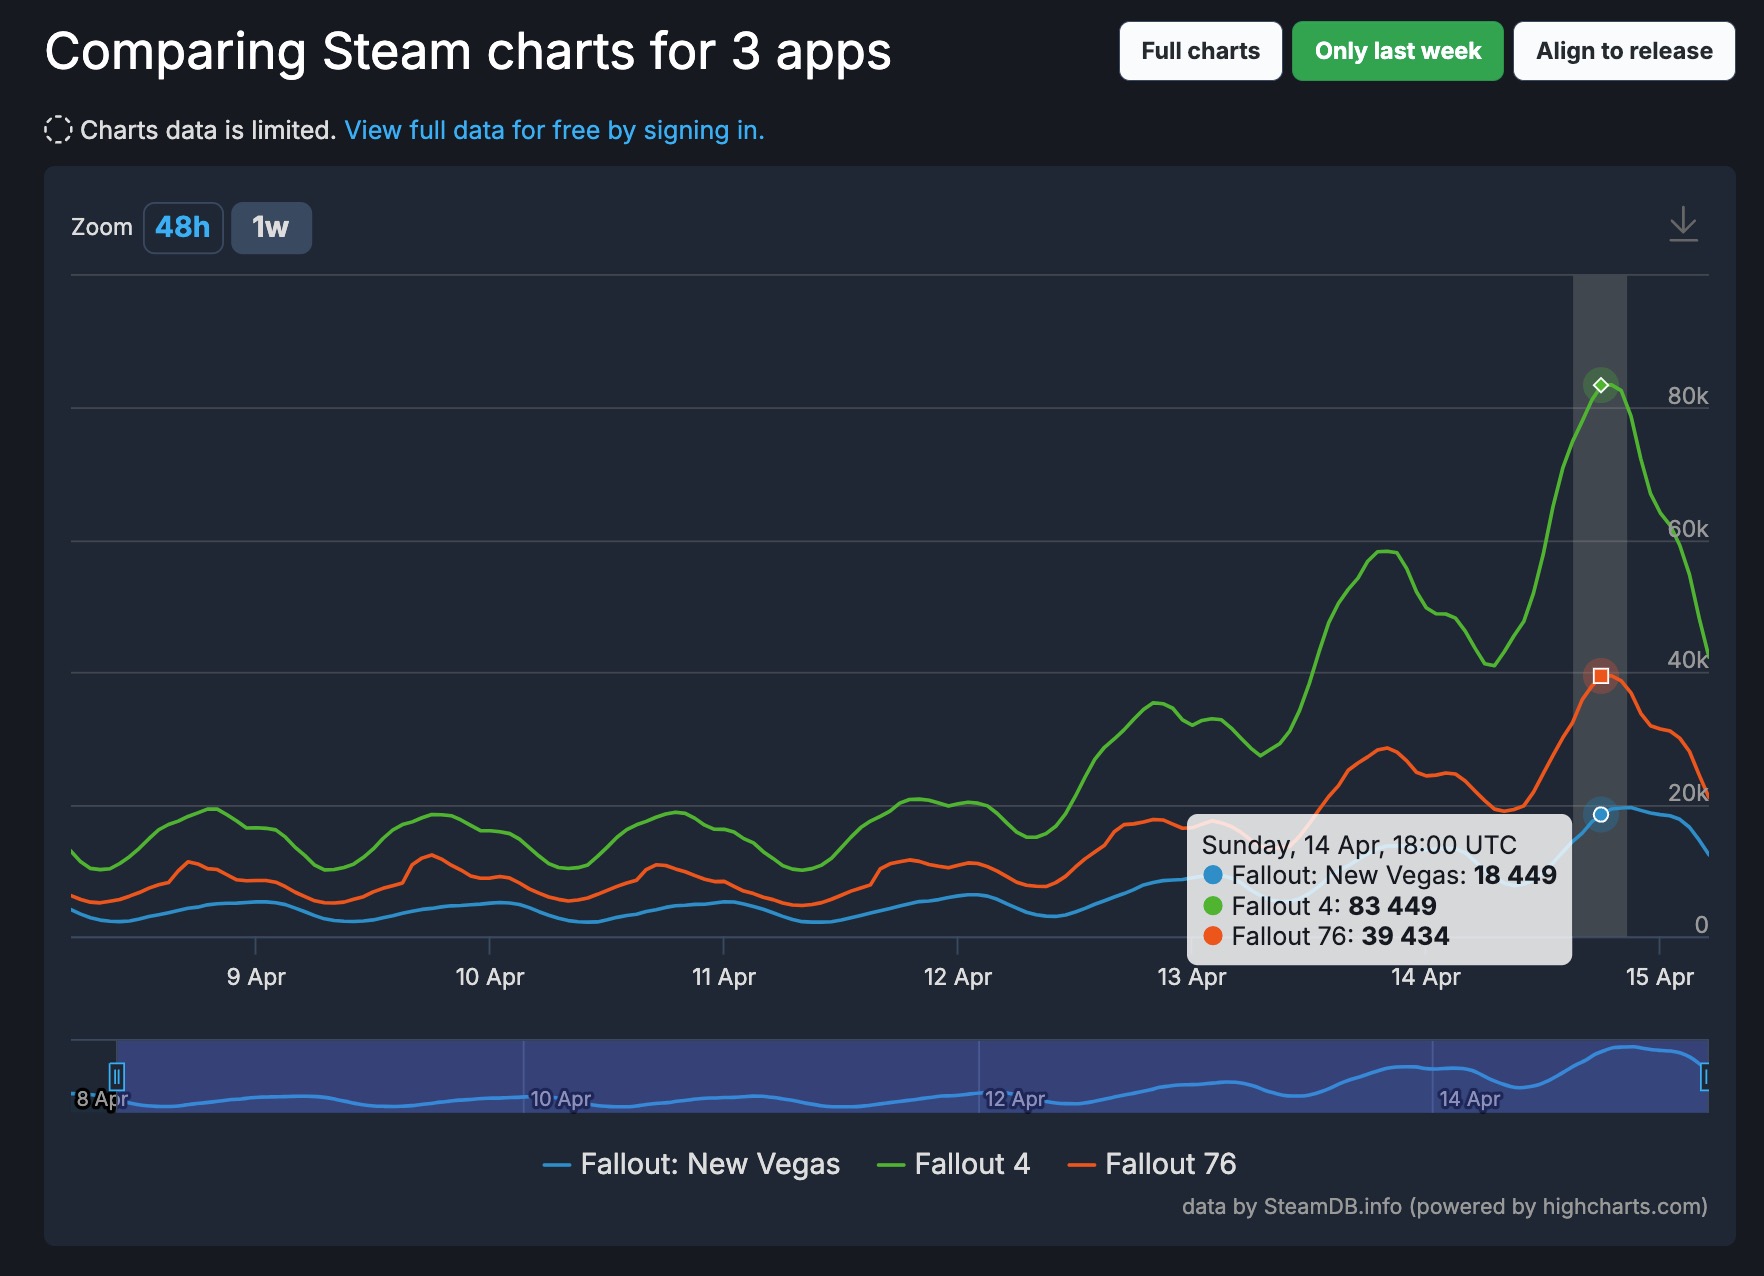
Task: Open Full charts view
Action: pyautogui.click(x=1200, y=51)
